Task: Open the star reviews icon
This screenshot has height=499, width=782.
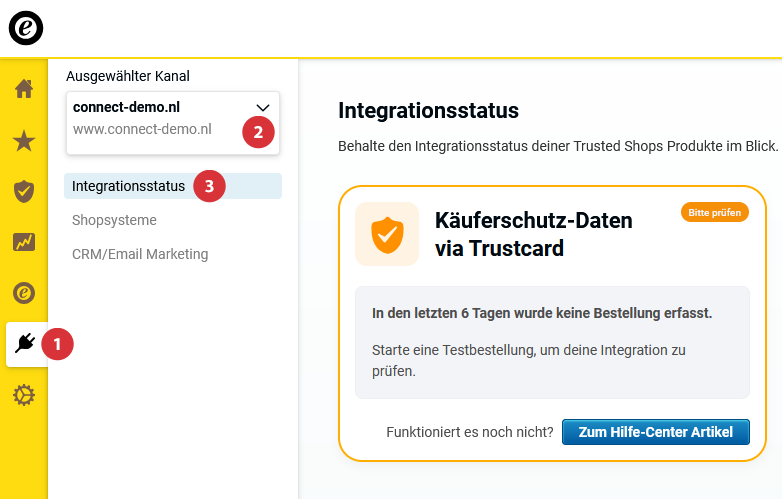Action: [x=24, y=140]
